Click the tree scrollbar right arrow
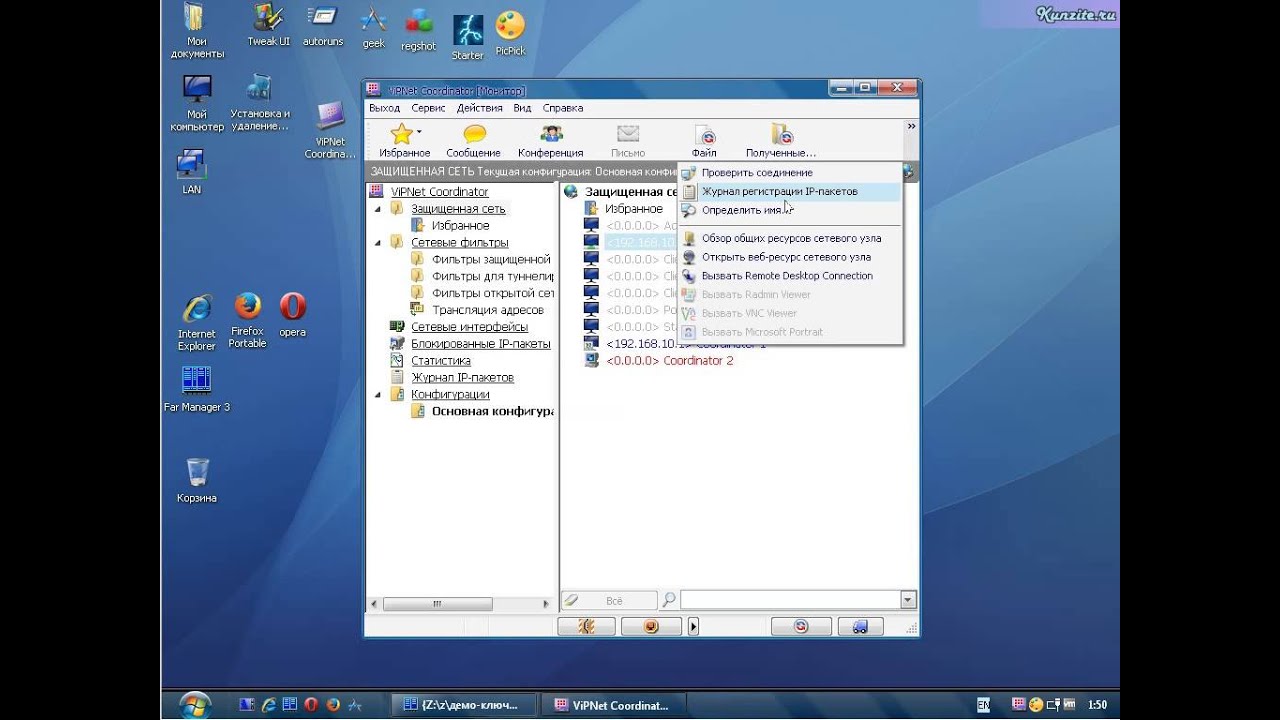The width and height of the screenshot is (1280, 720). tap(547, 604)
